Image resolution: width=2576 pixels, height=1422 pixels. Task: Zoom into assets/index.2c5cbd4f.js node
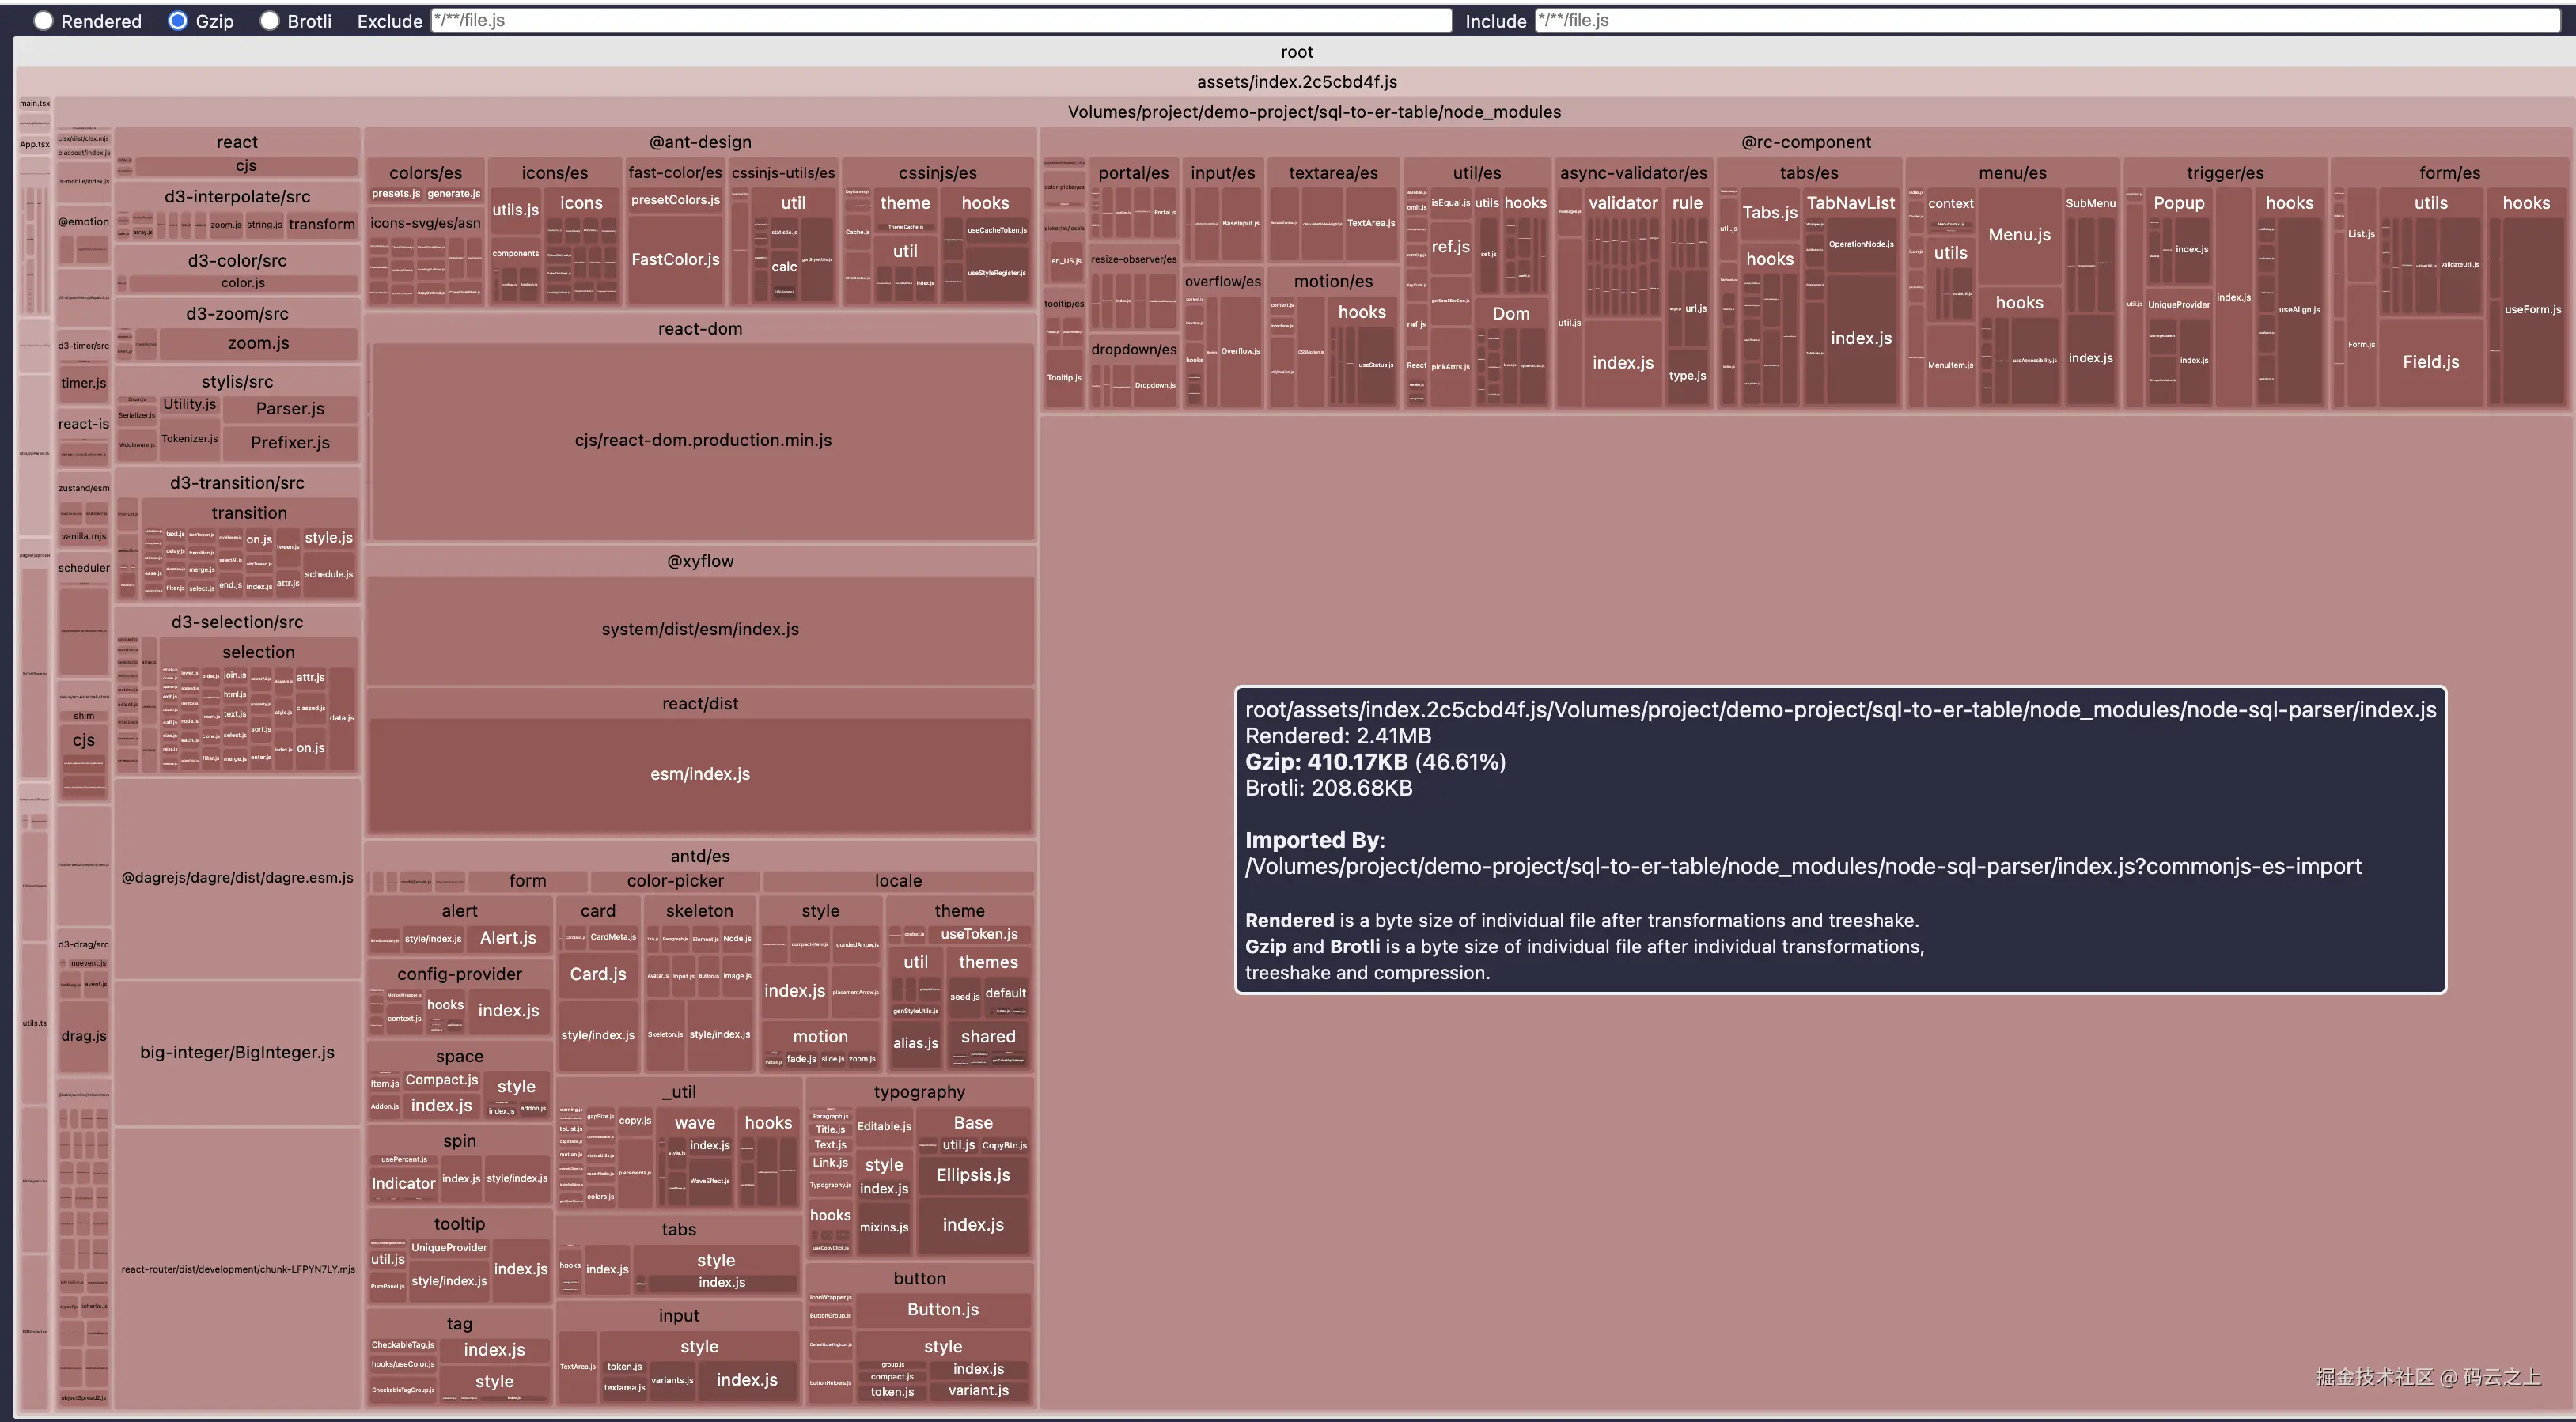pyautogui.click(x=1296, y=82)
